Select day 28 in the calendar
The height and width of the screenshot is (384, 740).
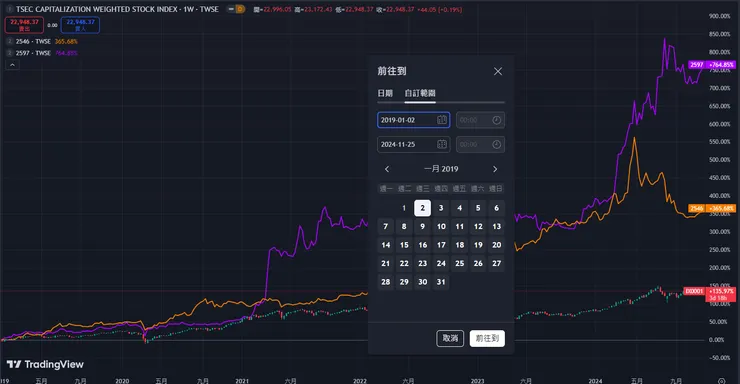point(386,282)
